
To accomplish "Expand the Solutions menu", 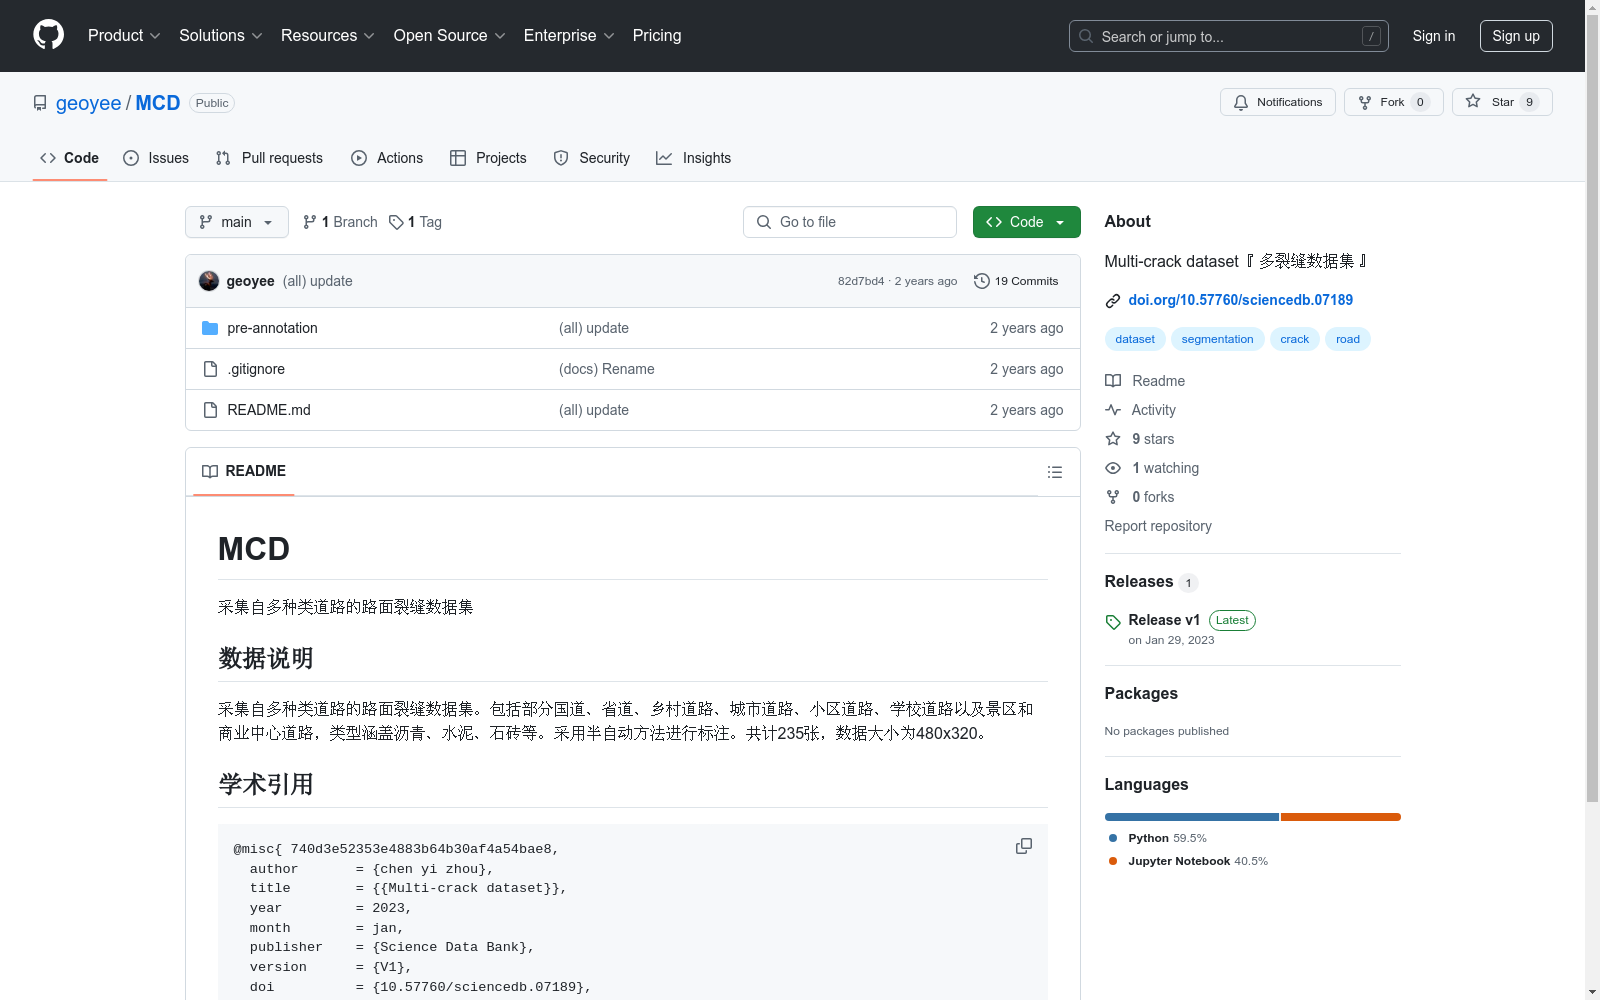I will pos(221,35).
